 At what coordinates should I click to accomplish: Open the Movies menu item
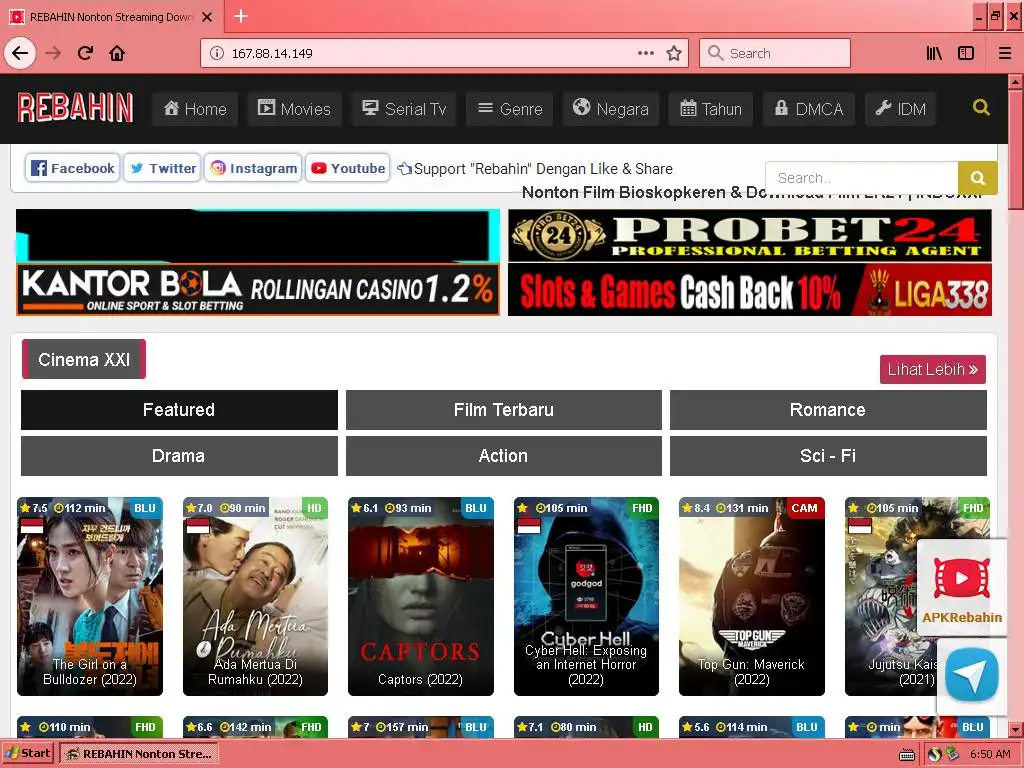pos(294,109)
